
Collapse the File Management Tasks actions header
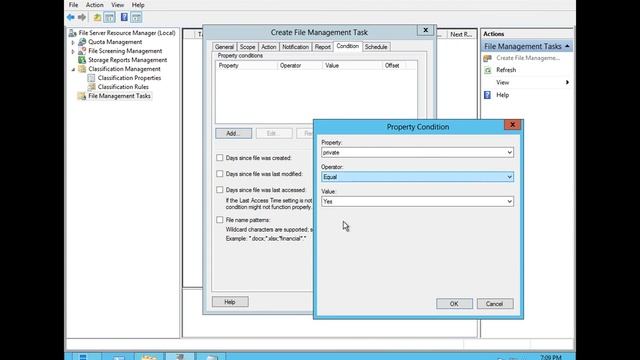(x=567, y=47)
